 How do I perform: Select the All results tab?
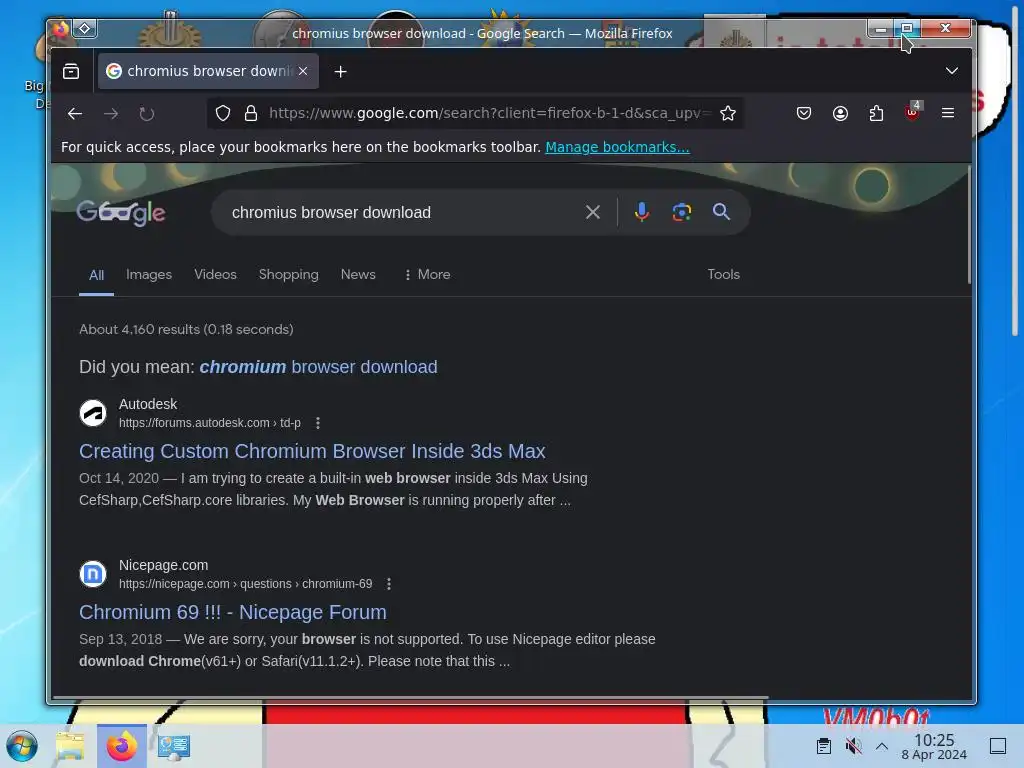point(96,275)
